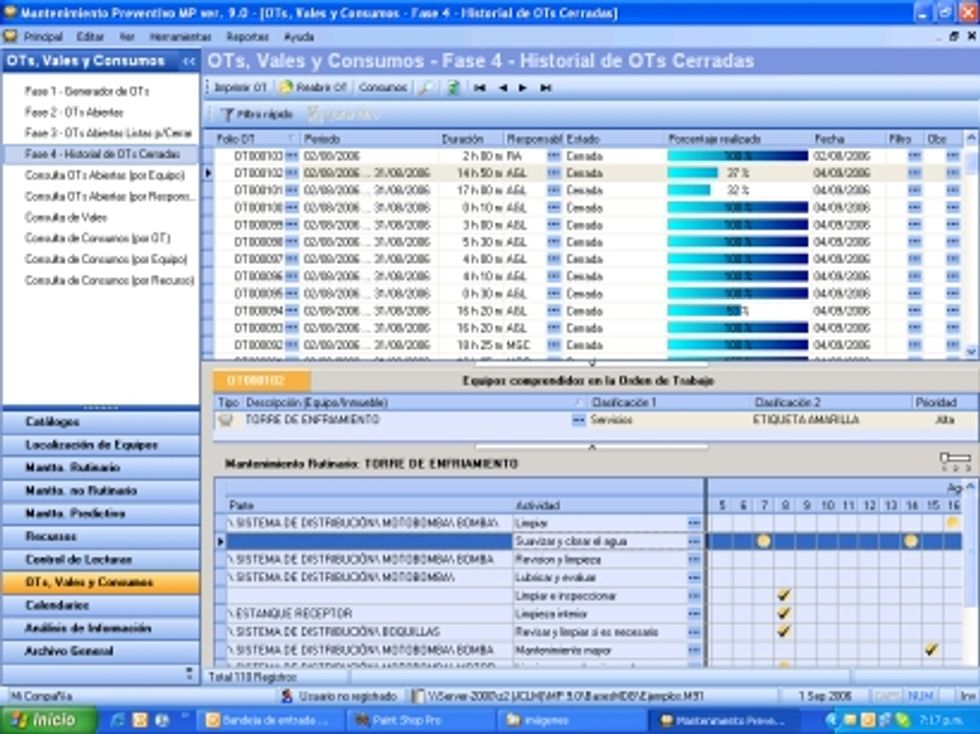This screenshot has height=734, width=980.
Task: Jump to the last record with the toolbar arrow
Action: pyautogui.click(x=546, y=88)
